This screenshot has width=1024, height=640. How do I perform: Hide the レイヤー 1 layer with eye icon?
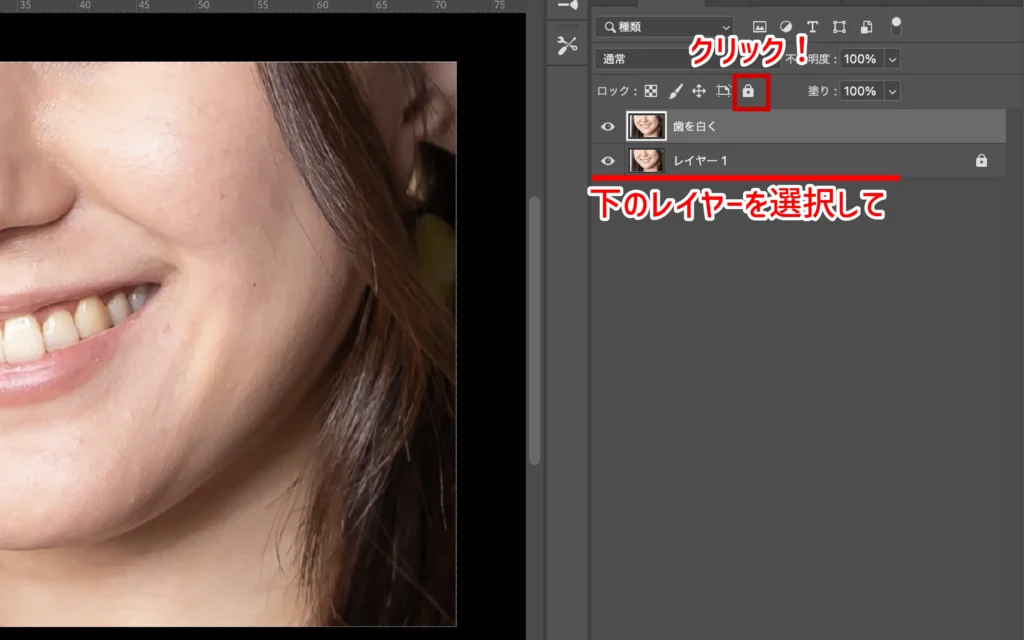pos(607,160)
